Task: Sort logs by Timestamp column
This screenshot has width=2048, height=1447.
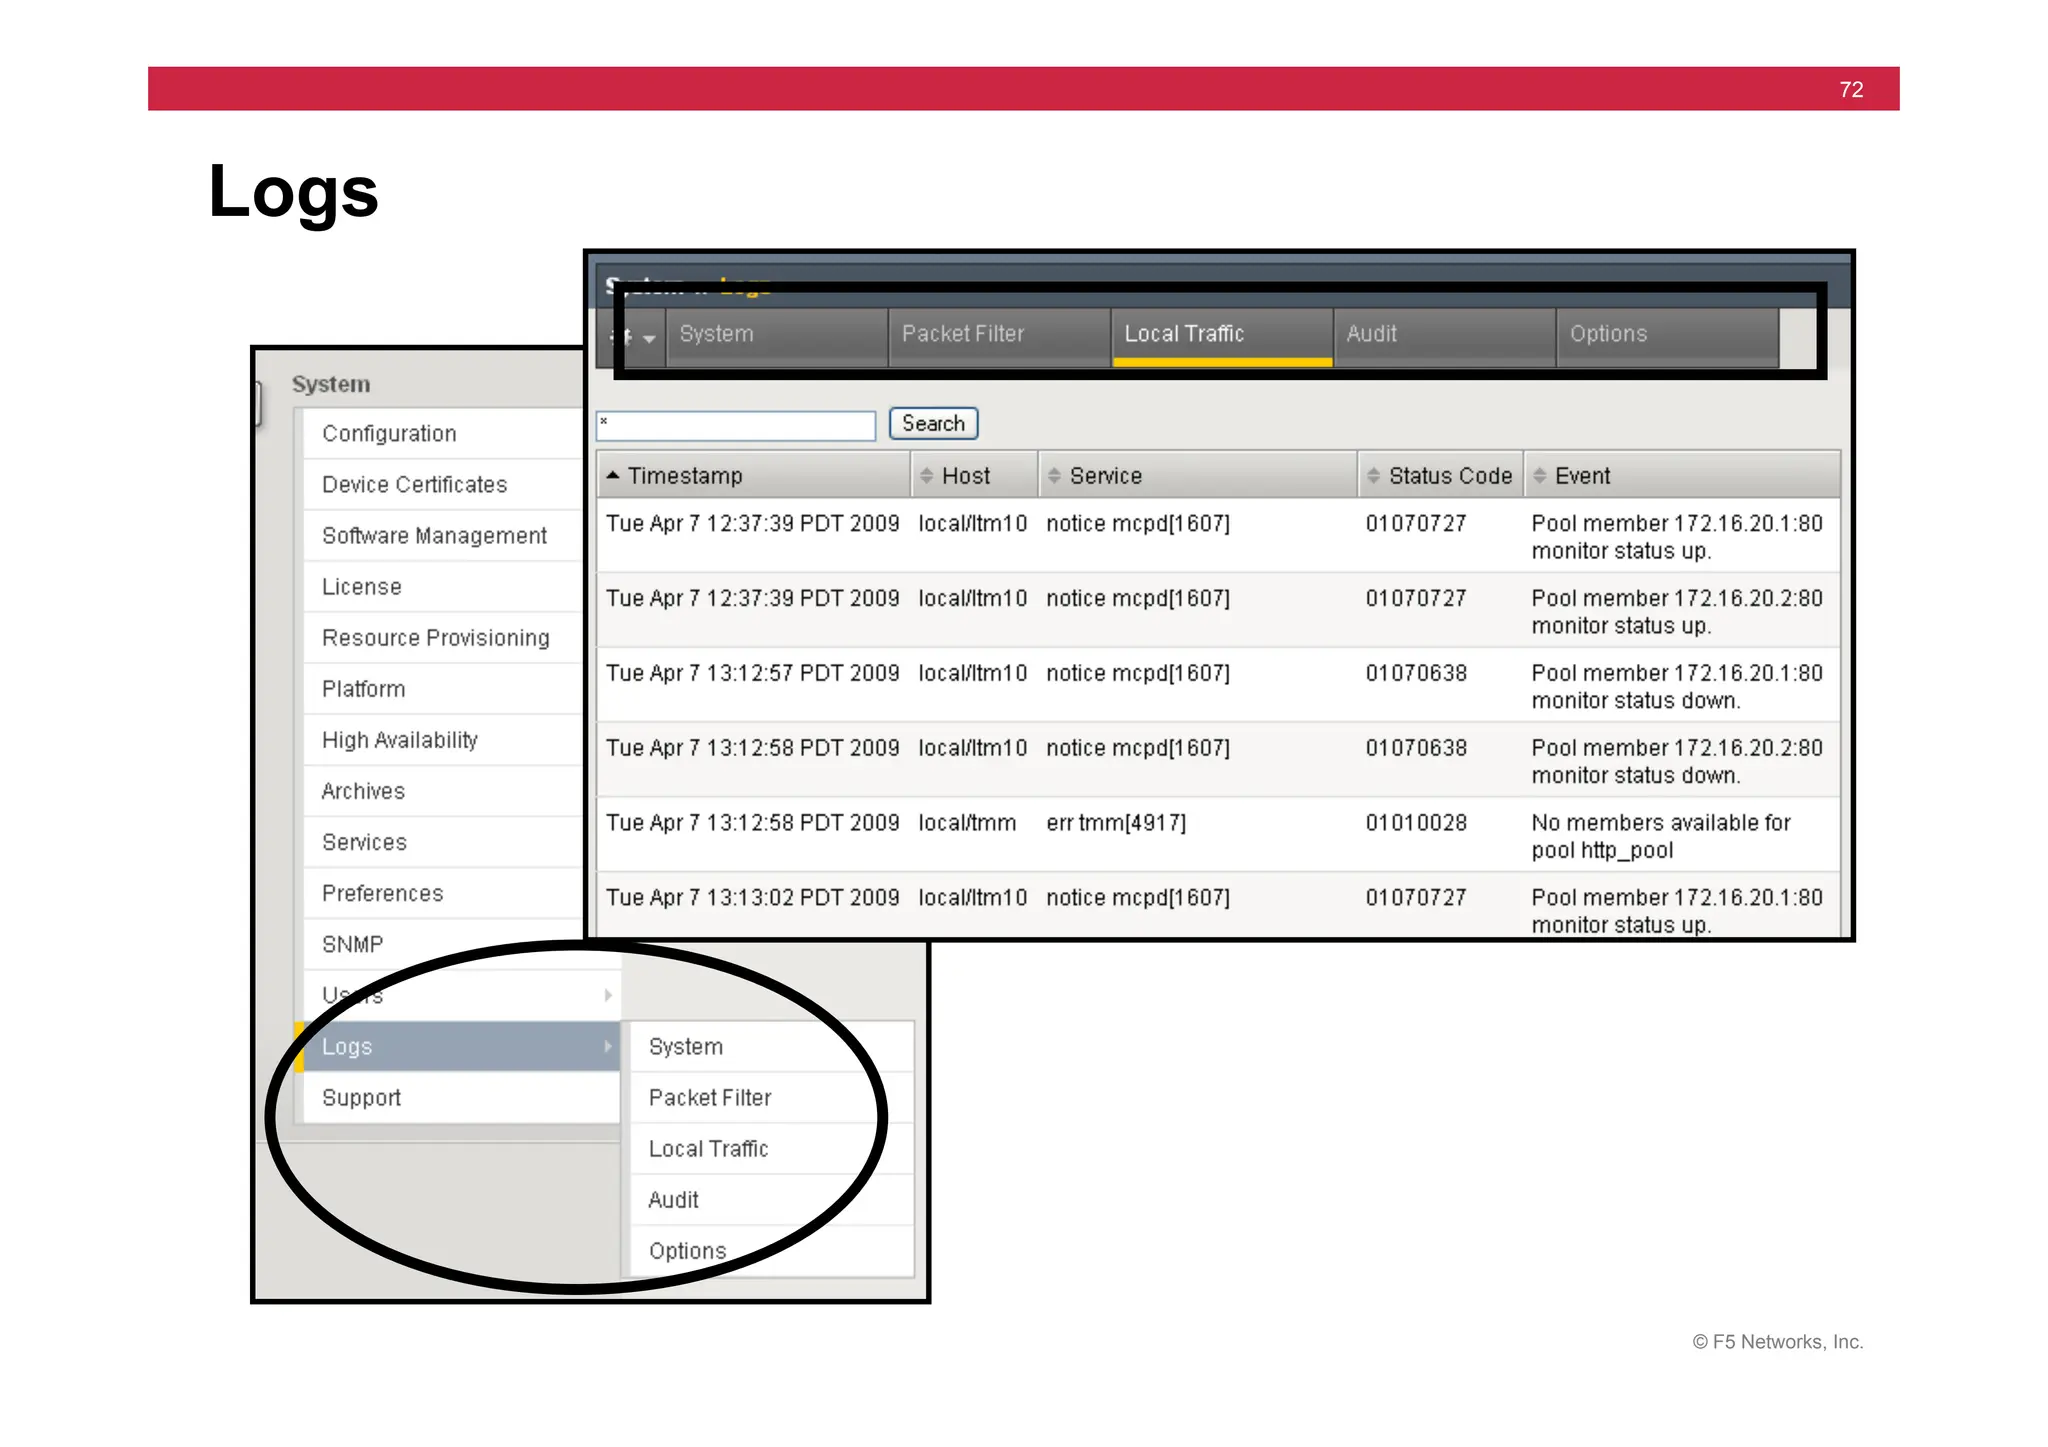Action: [754, 476]
